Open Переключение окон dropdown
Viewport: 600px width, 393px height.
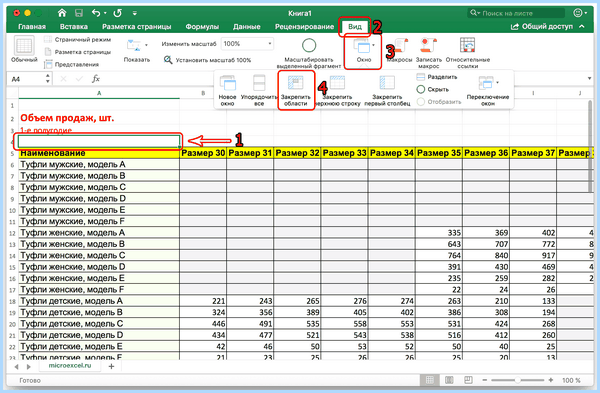point(488,90)
